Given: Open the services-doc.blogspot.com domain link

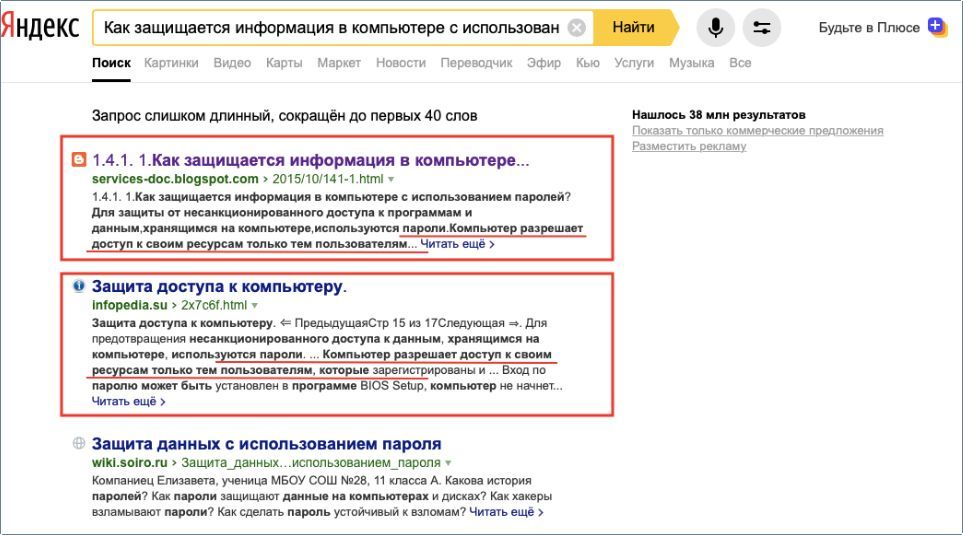Looking at the screenshot, I should (175, 179).
